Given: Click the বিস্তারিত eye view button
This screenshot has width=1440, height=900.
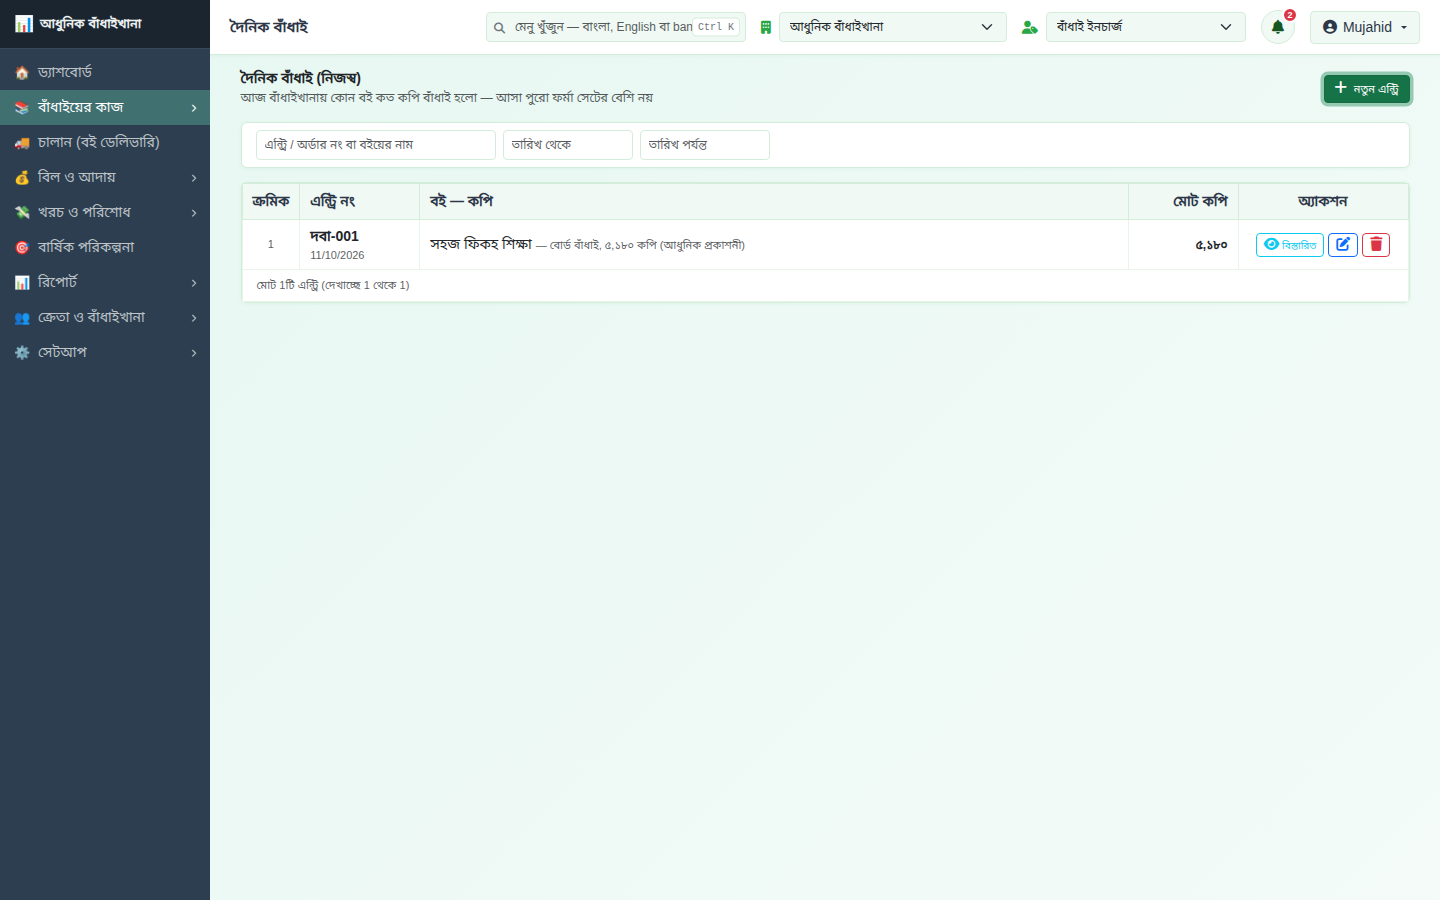Looking at the screenshot, I should point(1289,244).
